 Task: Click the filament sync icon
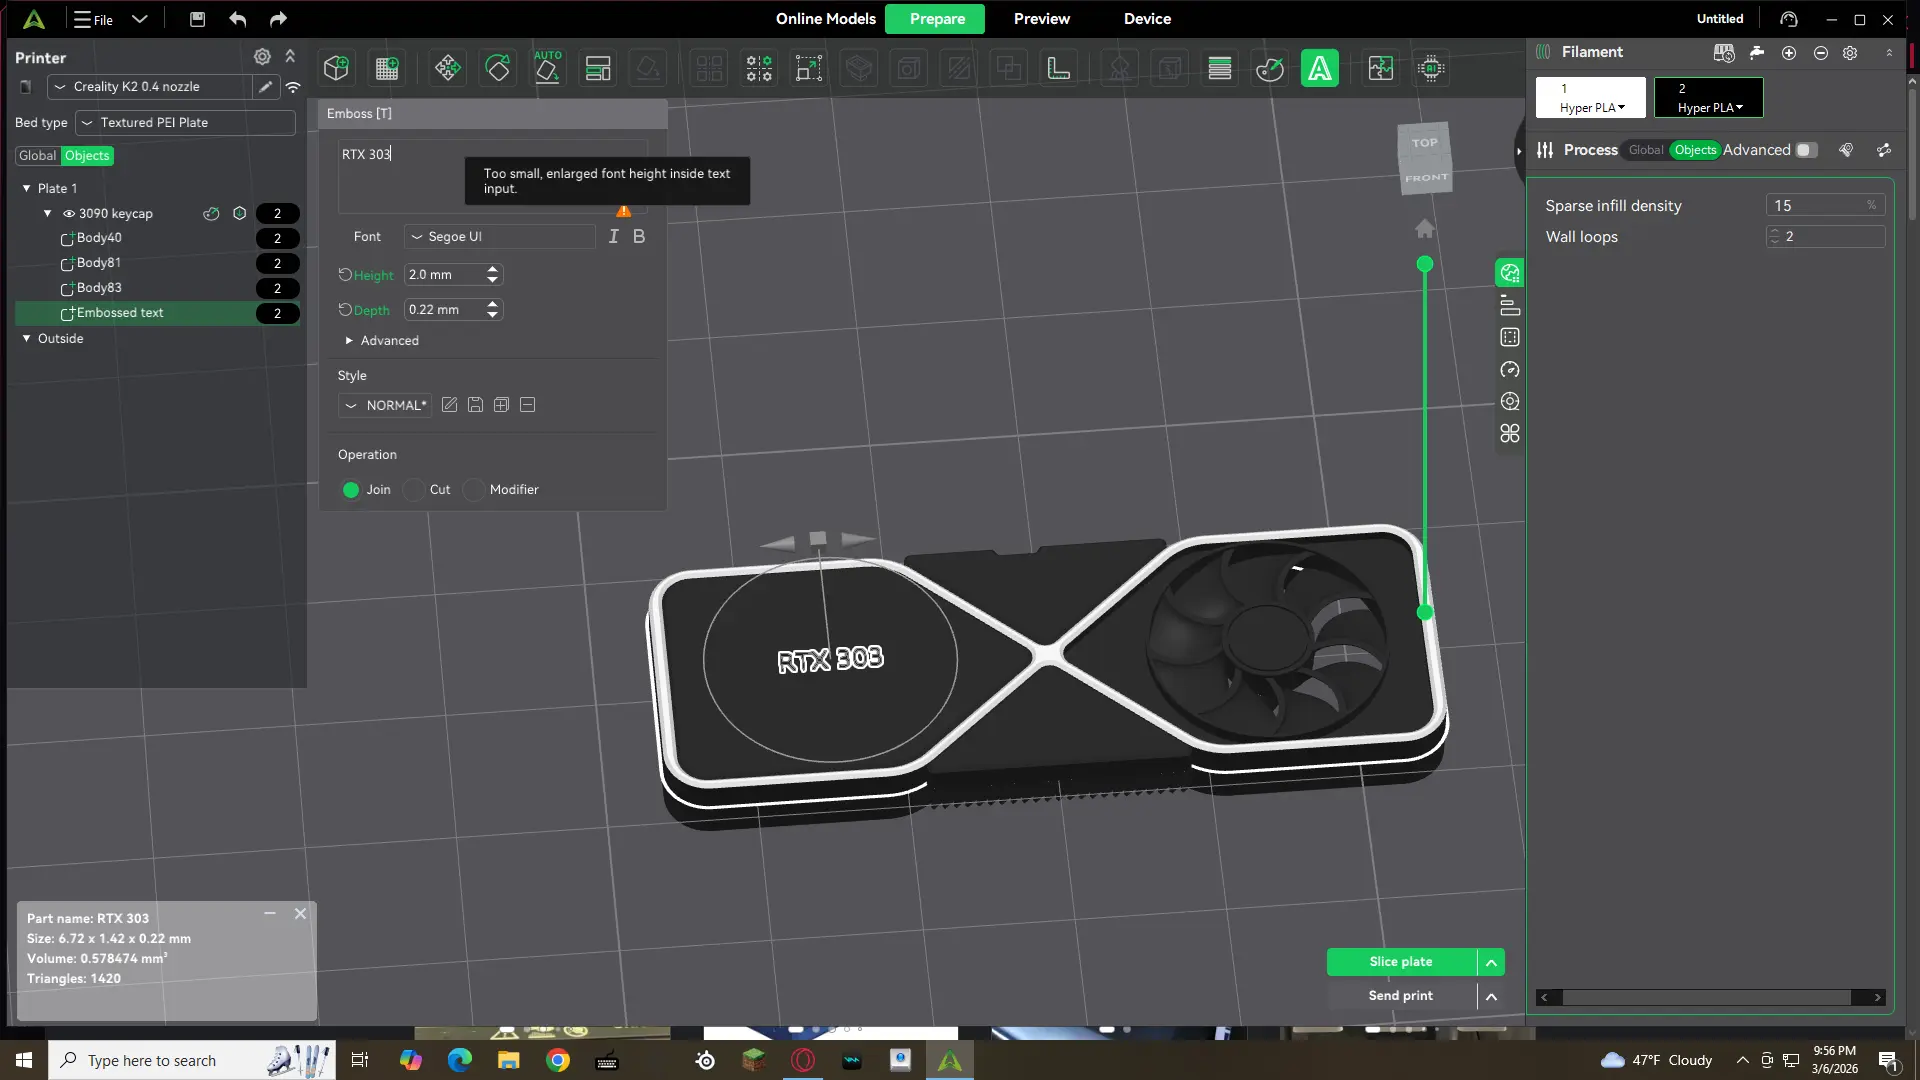[1723, 52]
